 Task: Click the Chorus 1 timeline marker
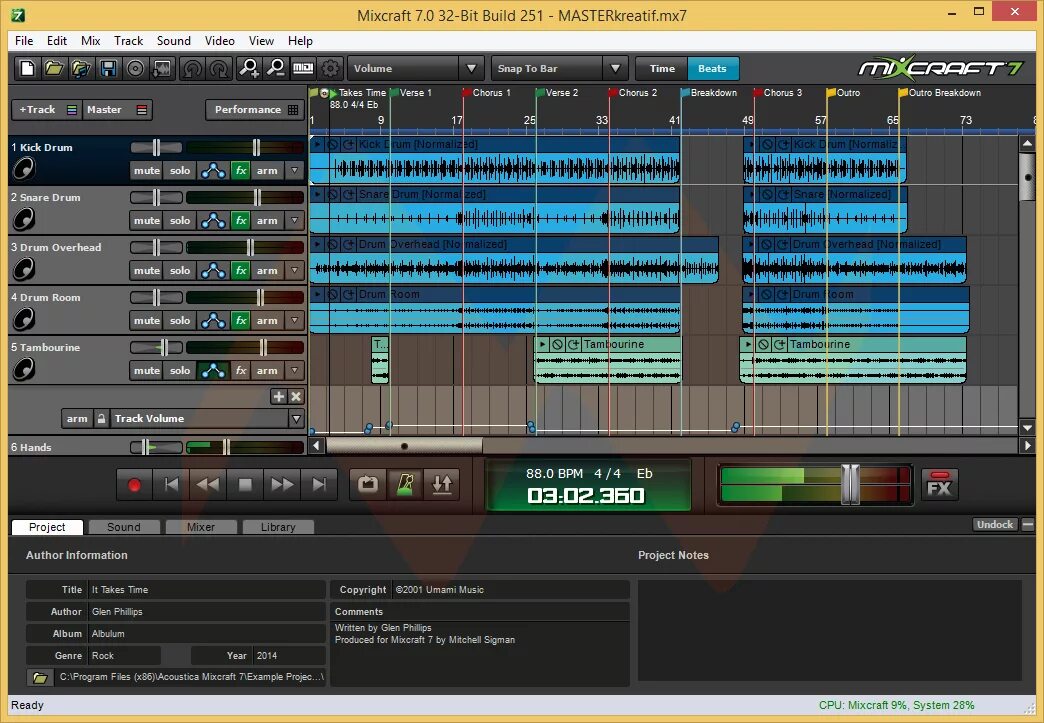[x=486, y=93]
